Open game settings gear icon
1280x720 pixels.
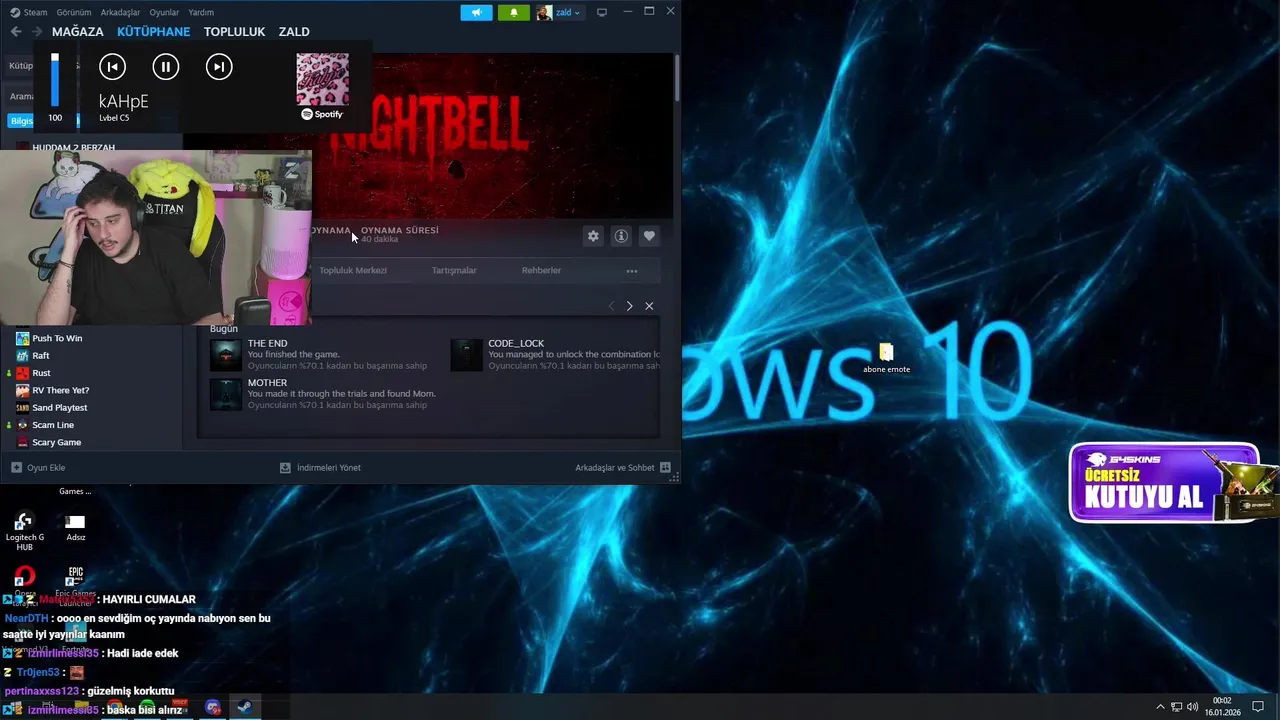(x=593, y=236)
